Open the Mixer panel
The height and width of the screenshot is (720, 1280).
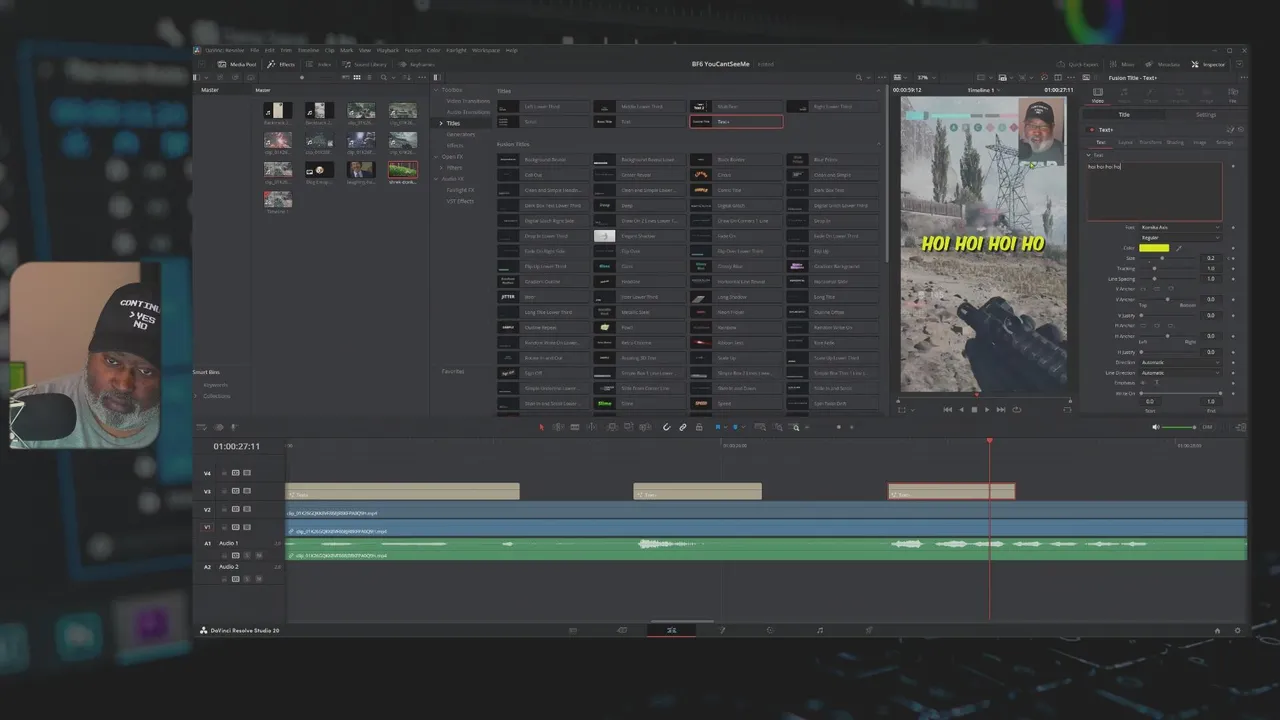1123,64
